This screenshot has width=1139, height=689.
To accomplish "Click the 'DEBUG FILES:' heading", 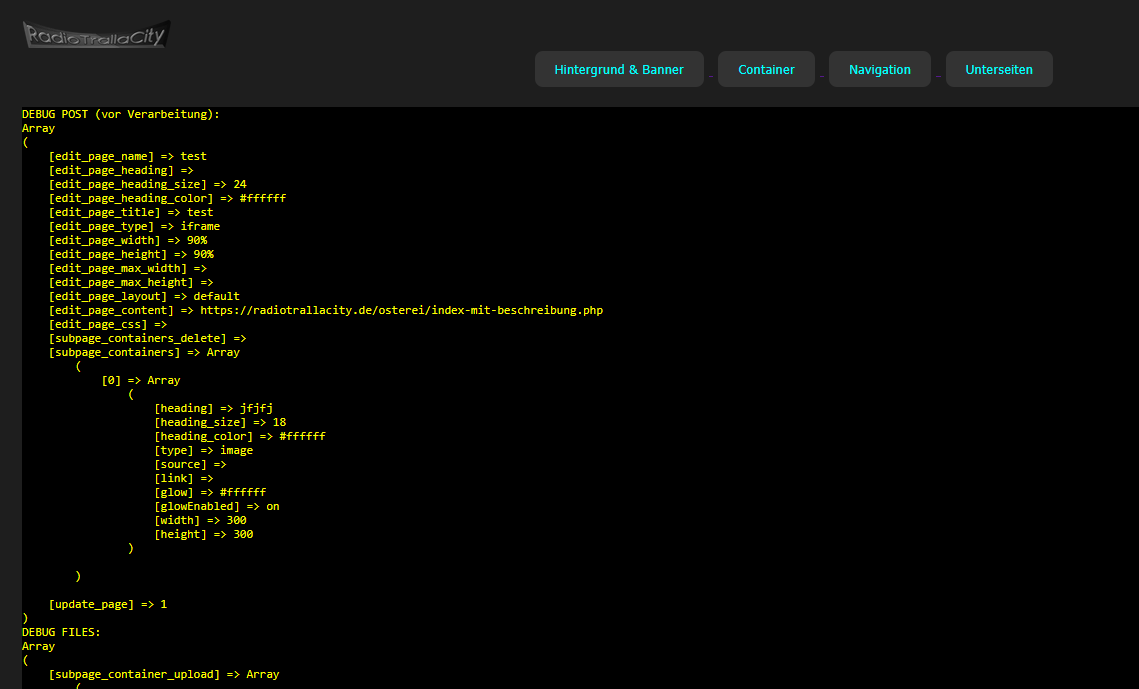I will pos(61,633).
